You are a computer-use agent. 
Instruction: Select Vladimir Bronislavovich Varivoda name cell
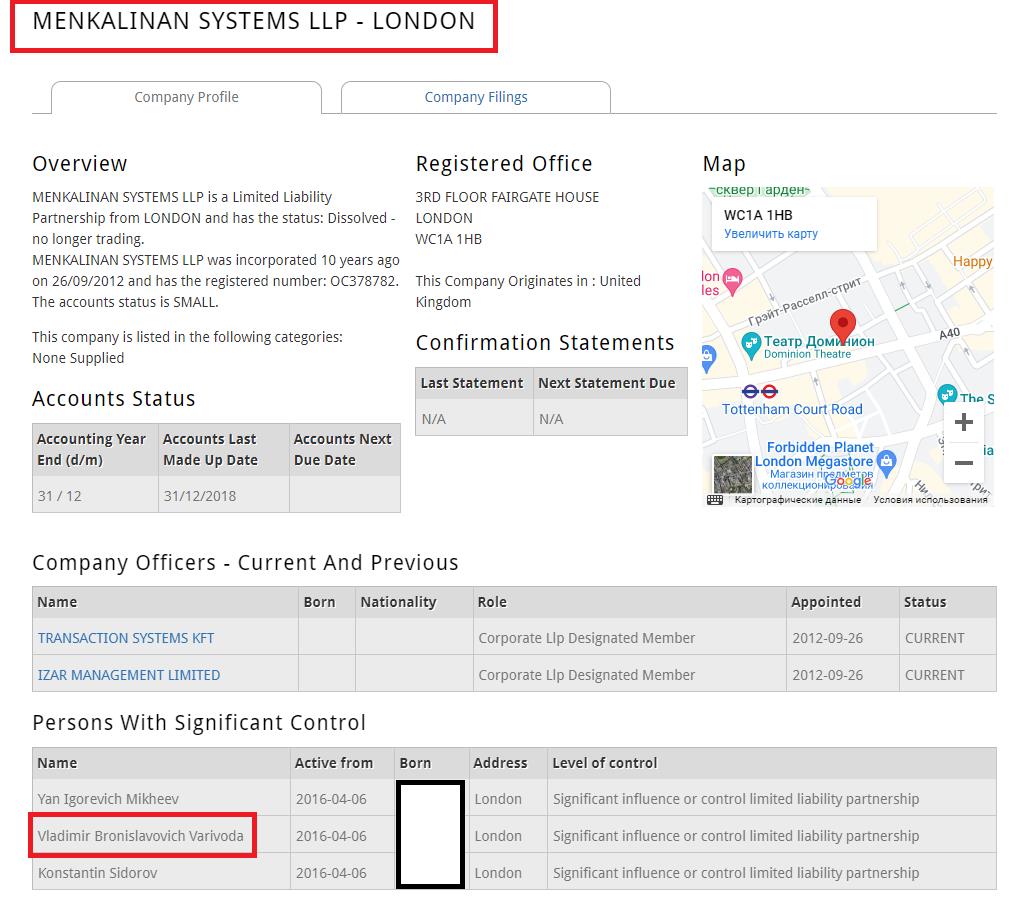pyautogui.click(x=161, y=835)
